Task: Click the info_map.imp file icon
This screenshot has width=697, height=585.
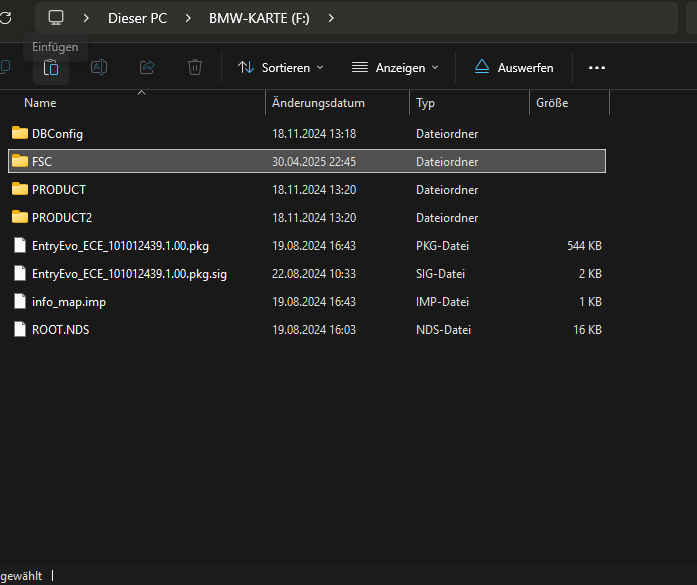Action: pos(20,301)
